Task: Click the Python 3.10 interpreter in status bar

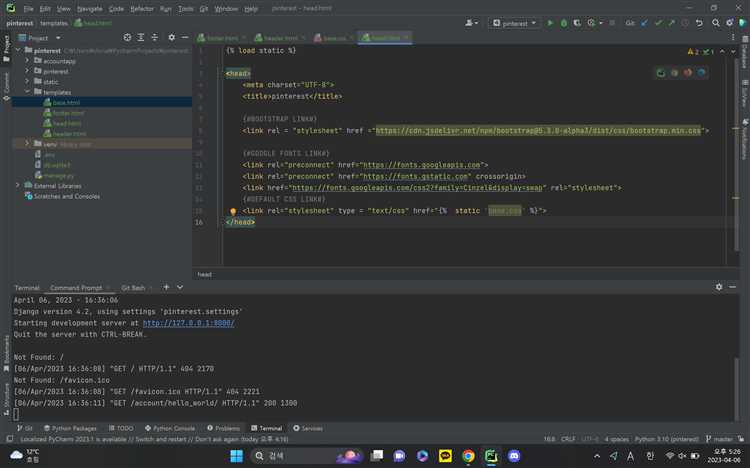Action: pos(666,439)
